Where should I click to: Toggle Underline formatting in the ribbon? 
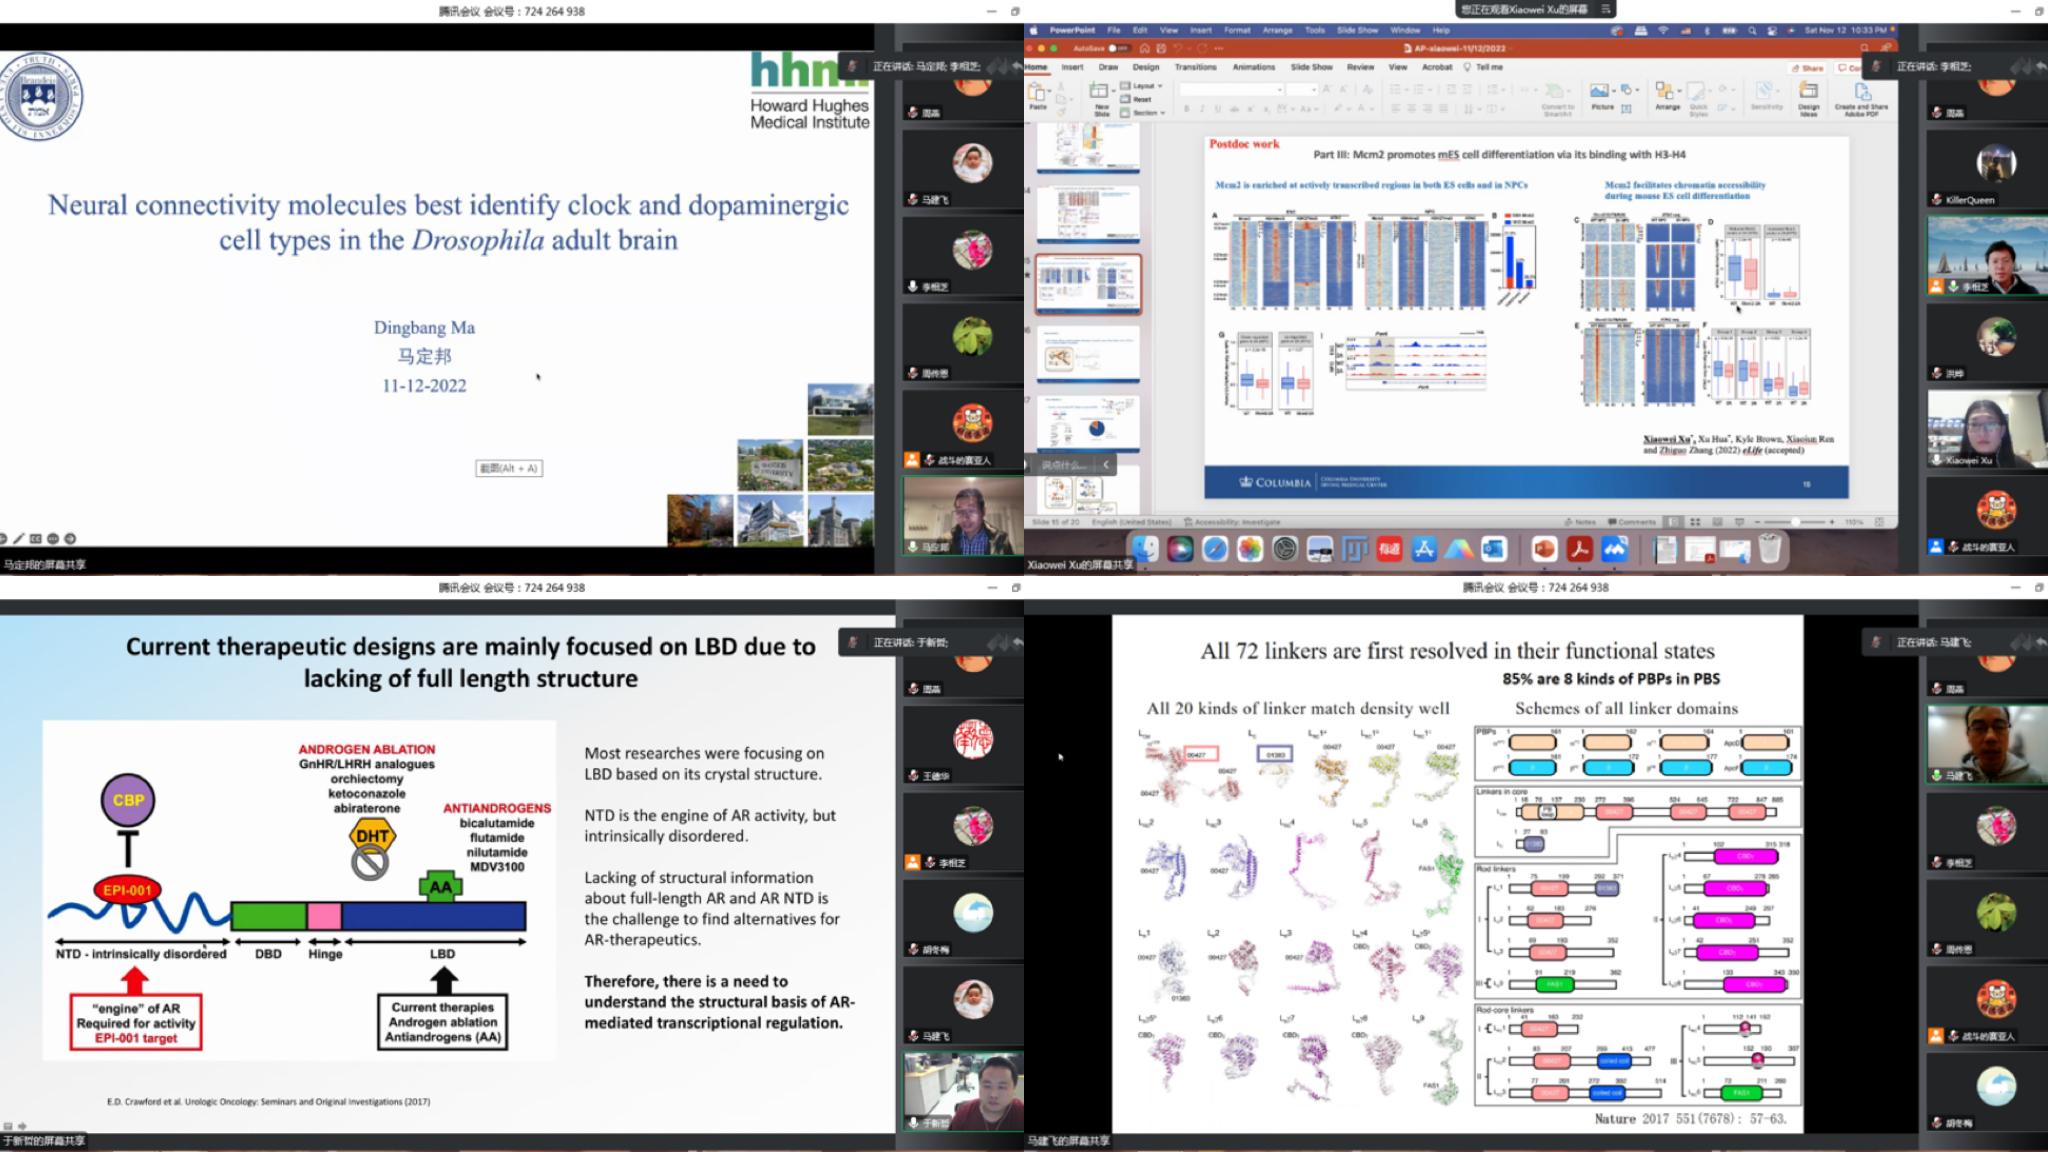click(x=1218, y=108)
